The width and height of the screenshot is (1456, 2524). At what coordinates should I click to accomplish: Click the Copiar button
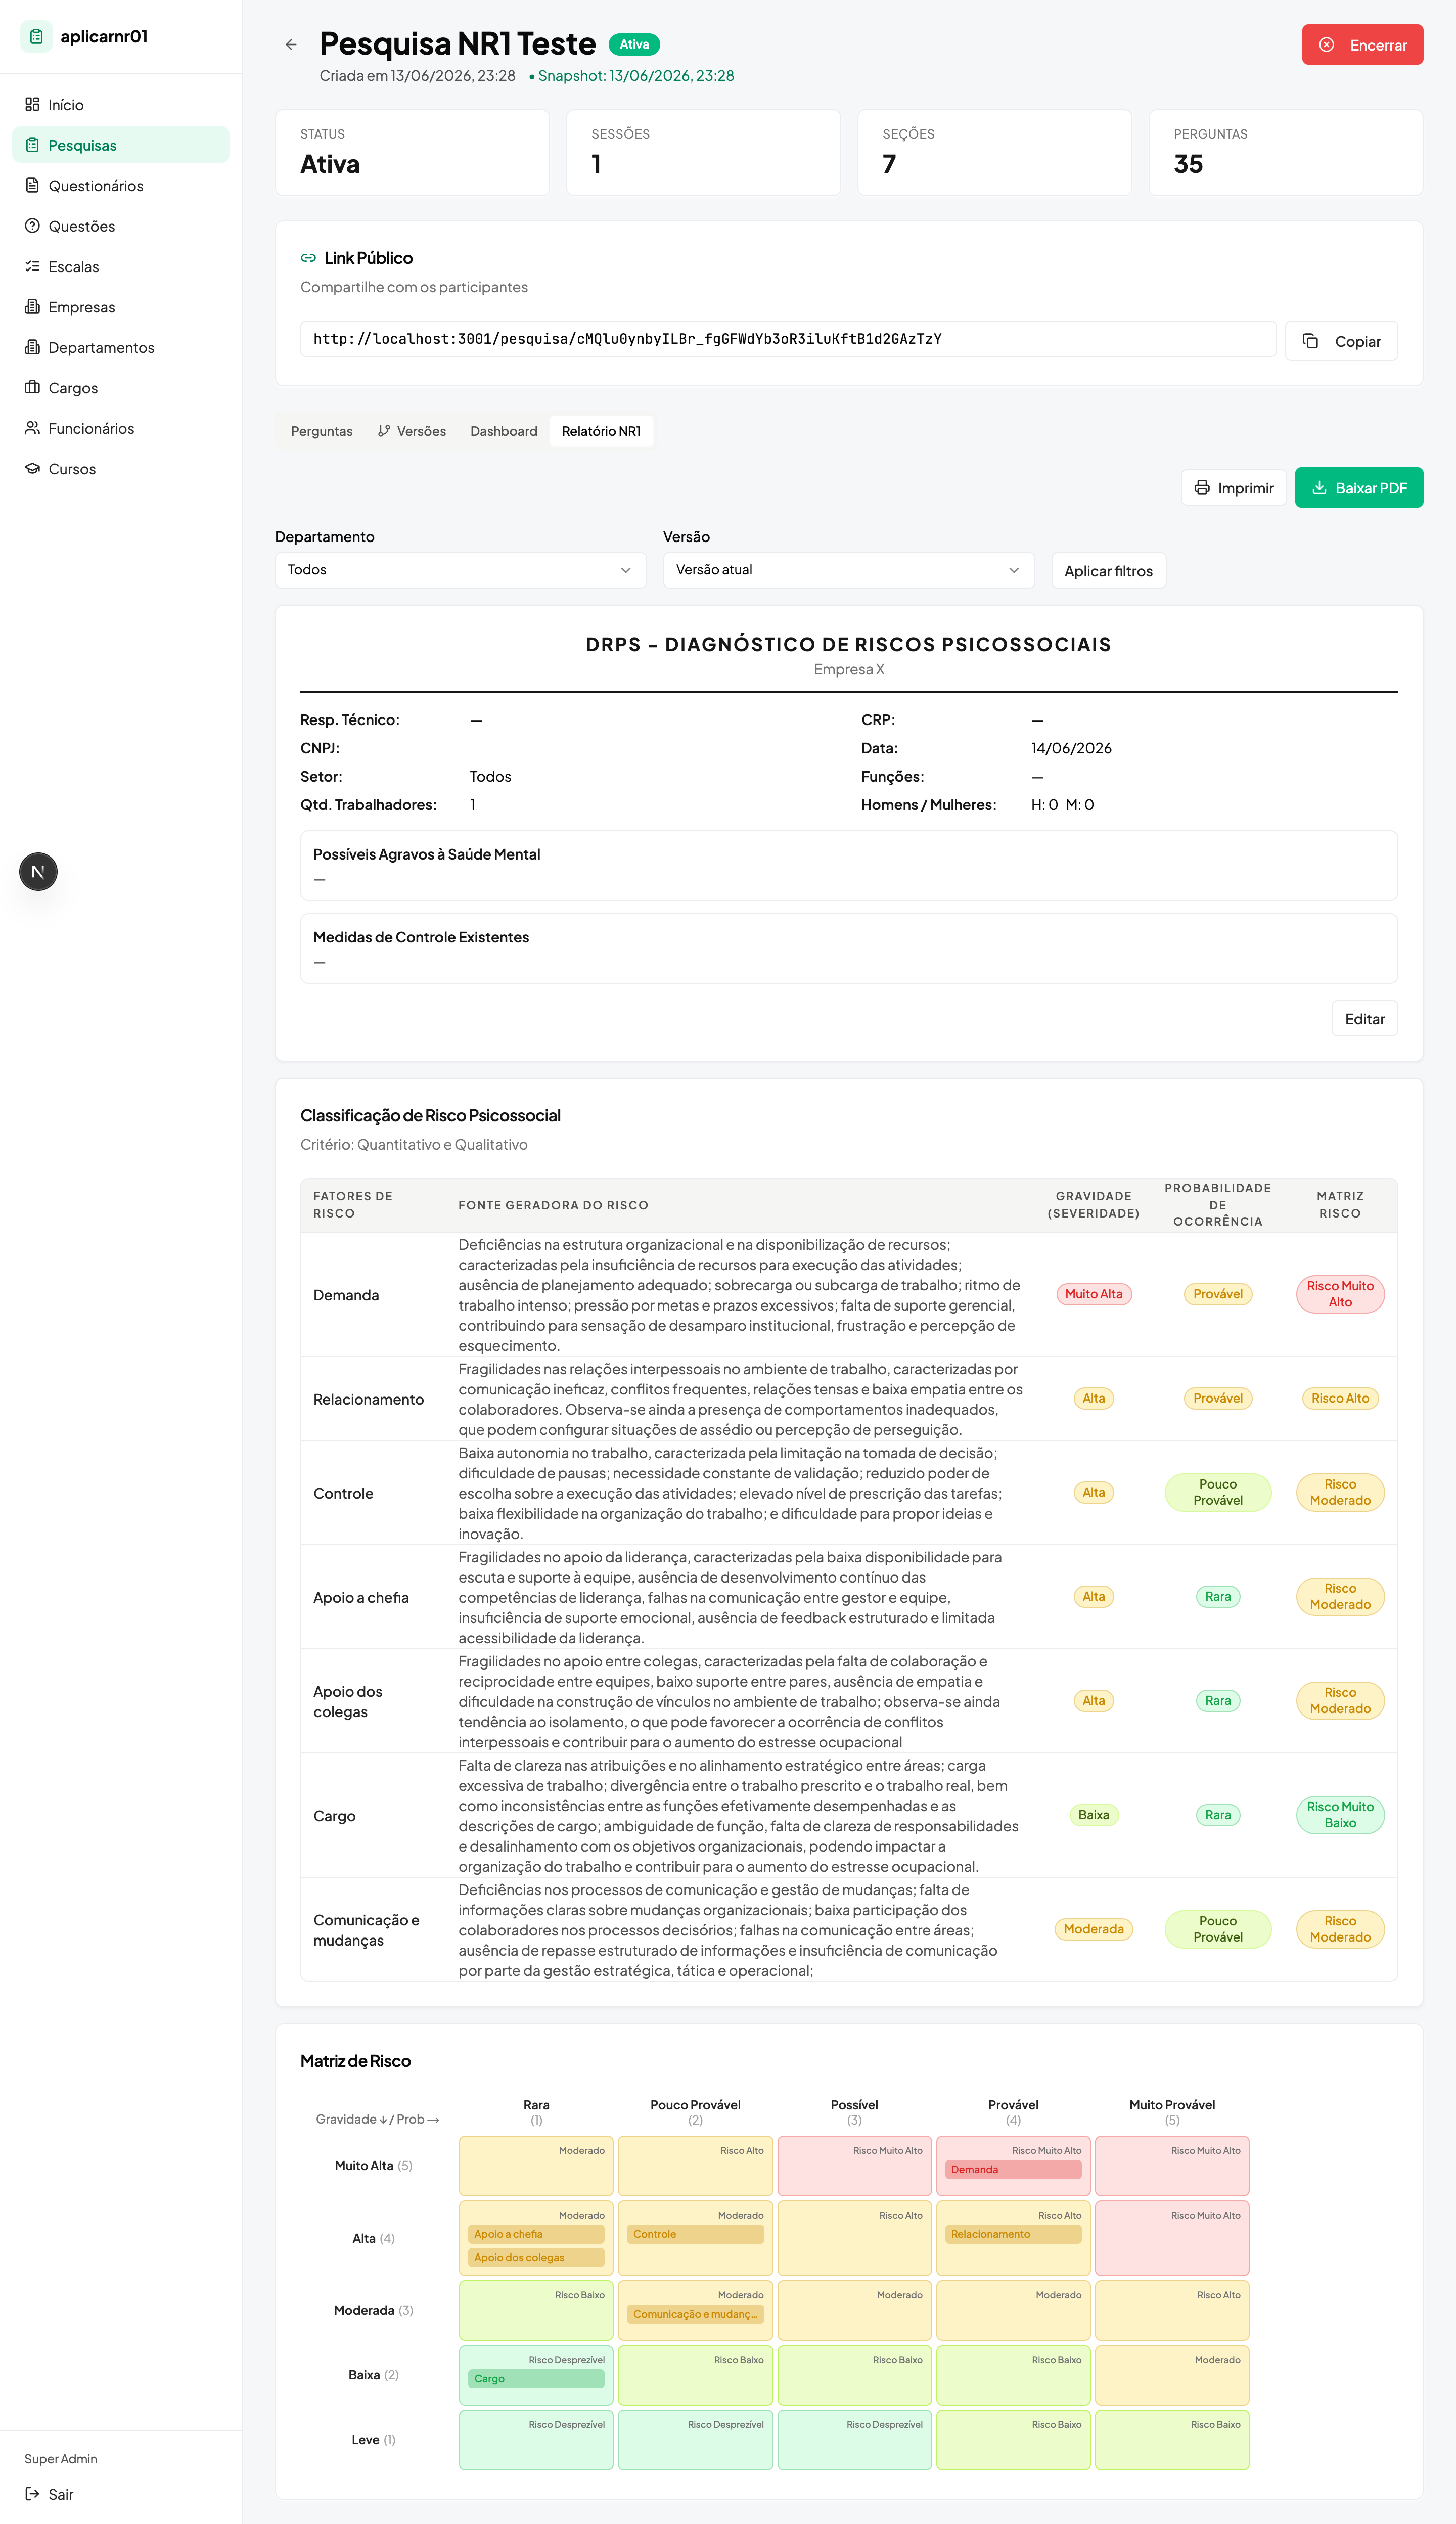tap(1341, 341)
